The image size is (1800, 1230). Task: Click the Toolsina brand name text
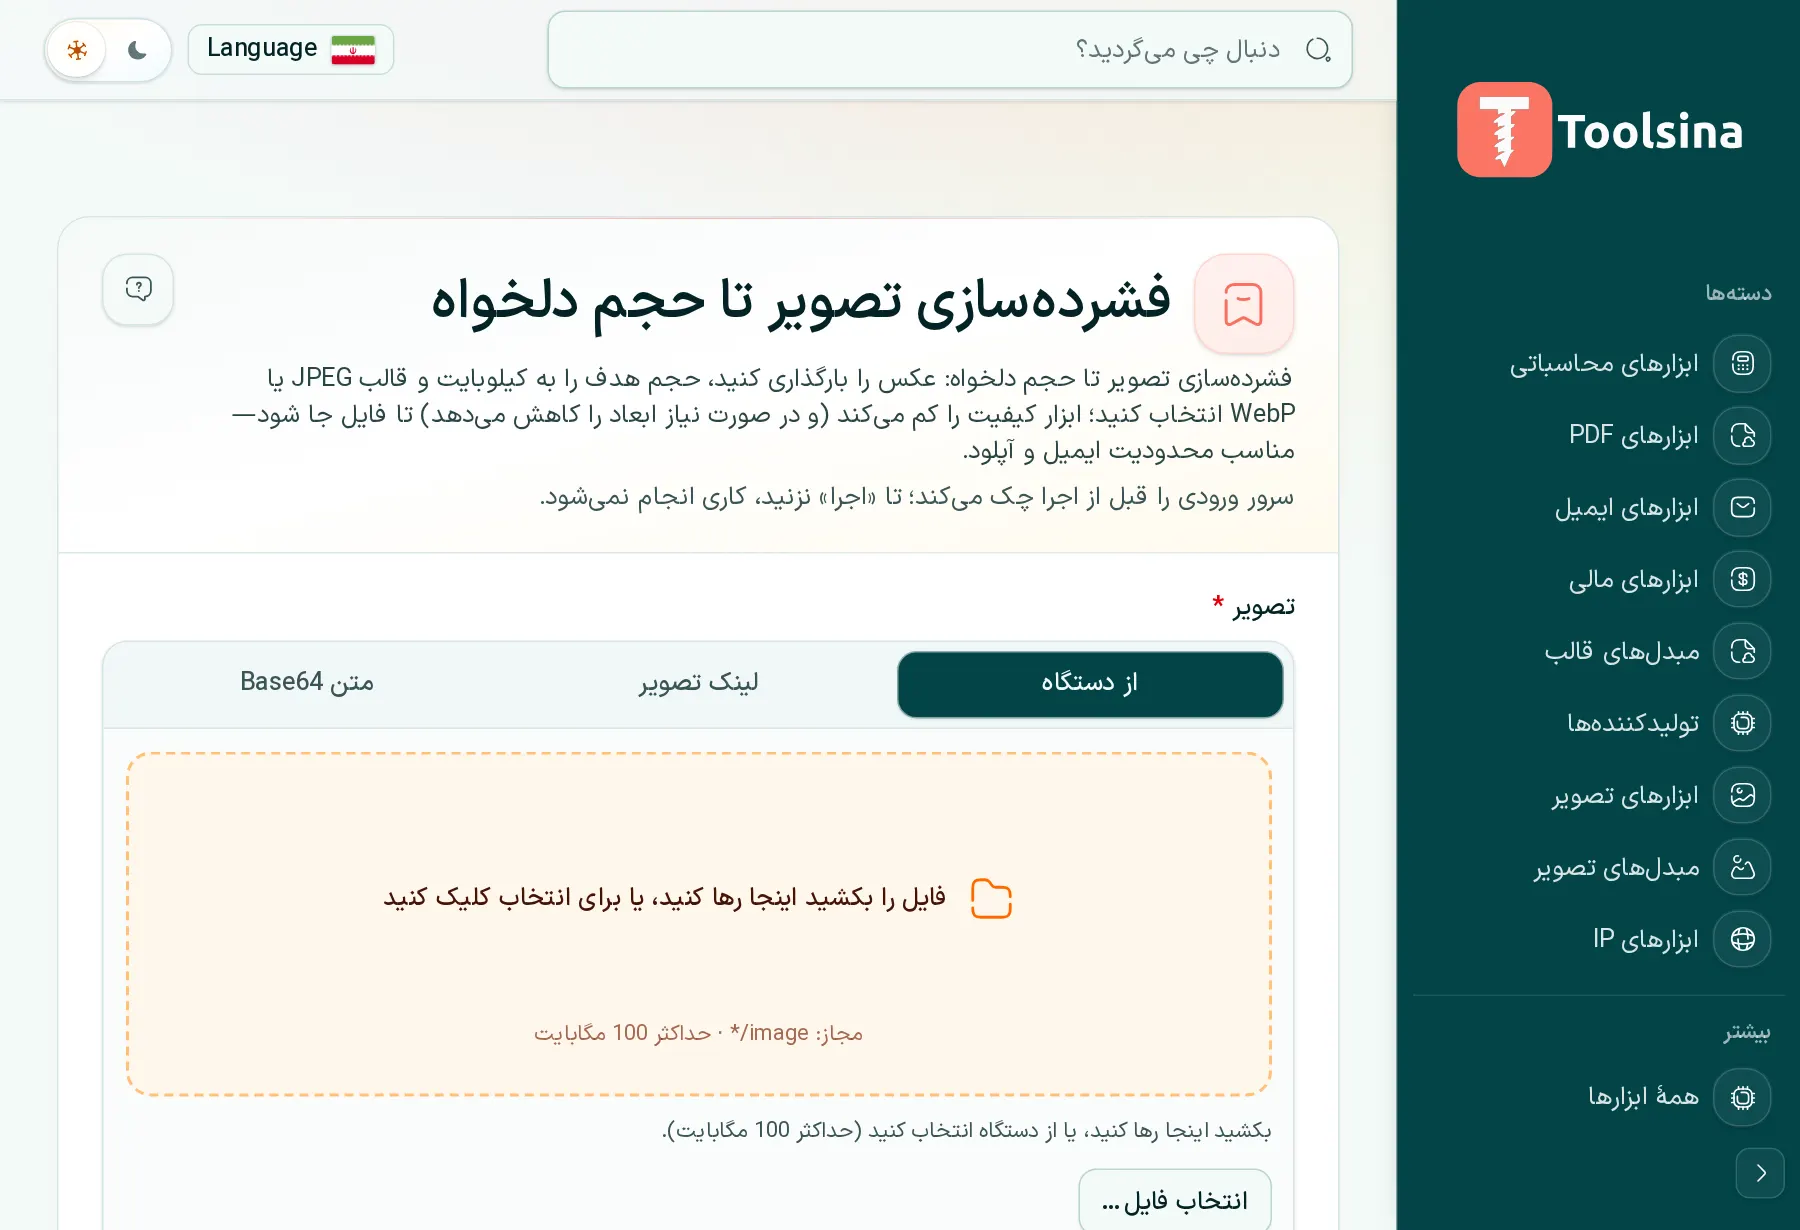pos(1650,132)
